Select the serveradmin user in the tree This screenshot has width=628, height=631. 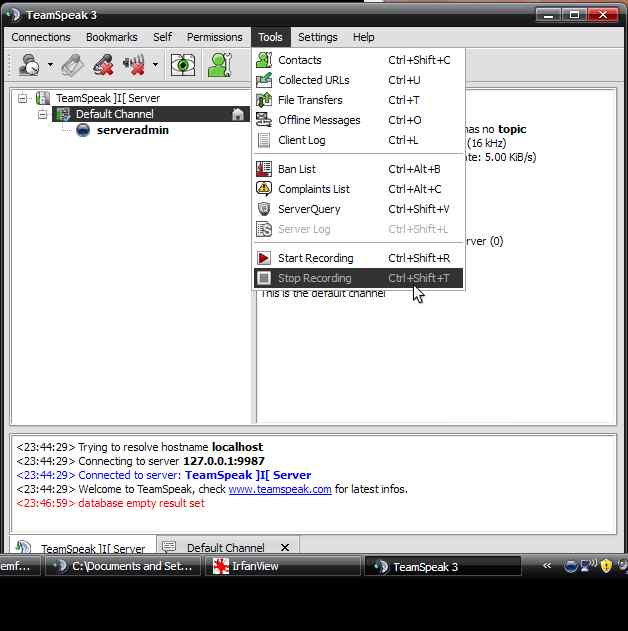132,130
